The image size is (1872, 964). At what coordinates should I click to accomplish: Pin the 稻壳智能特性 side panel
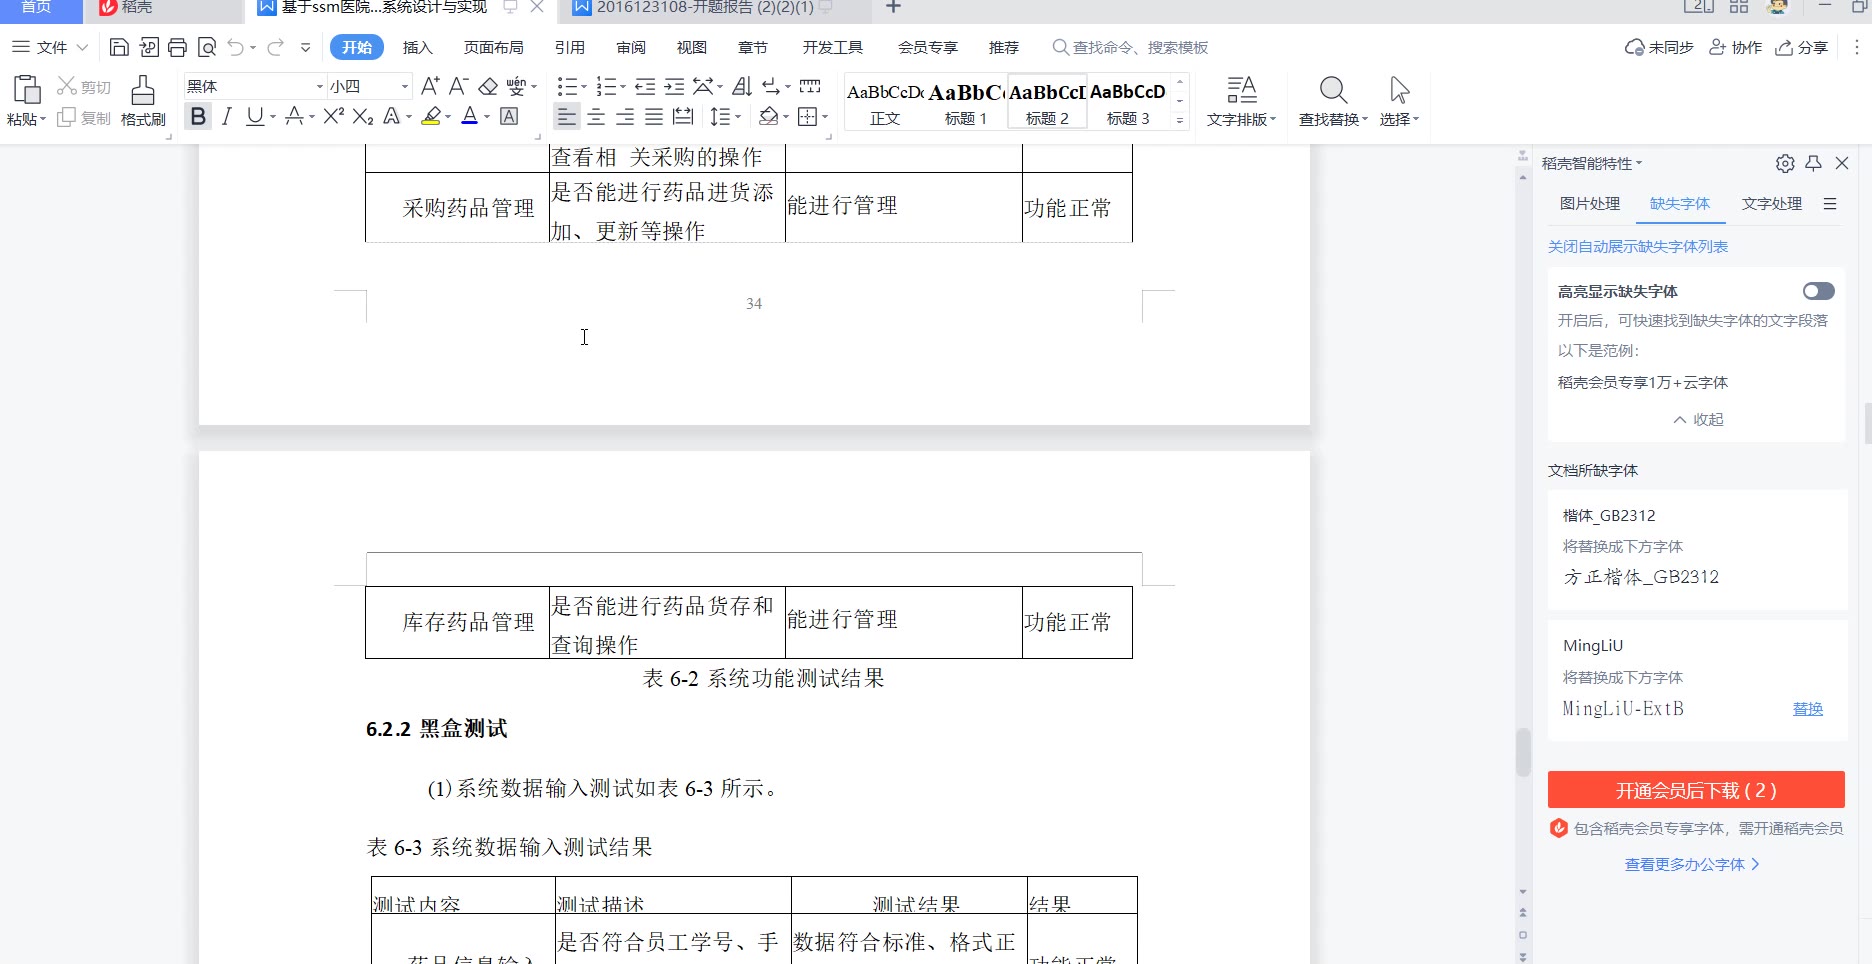1813,163
